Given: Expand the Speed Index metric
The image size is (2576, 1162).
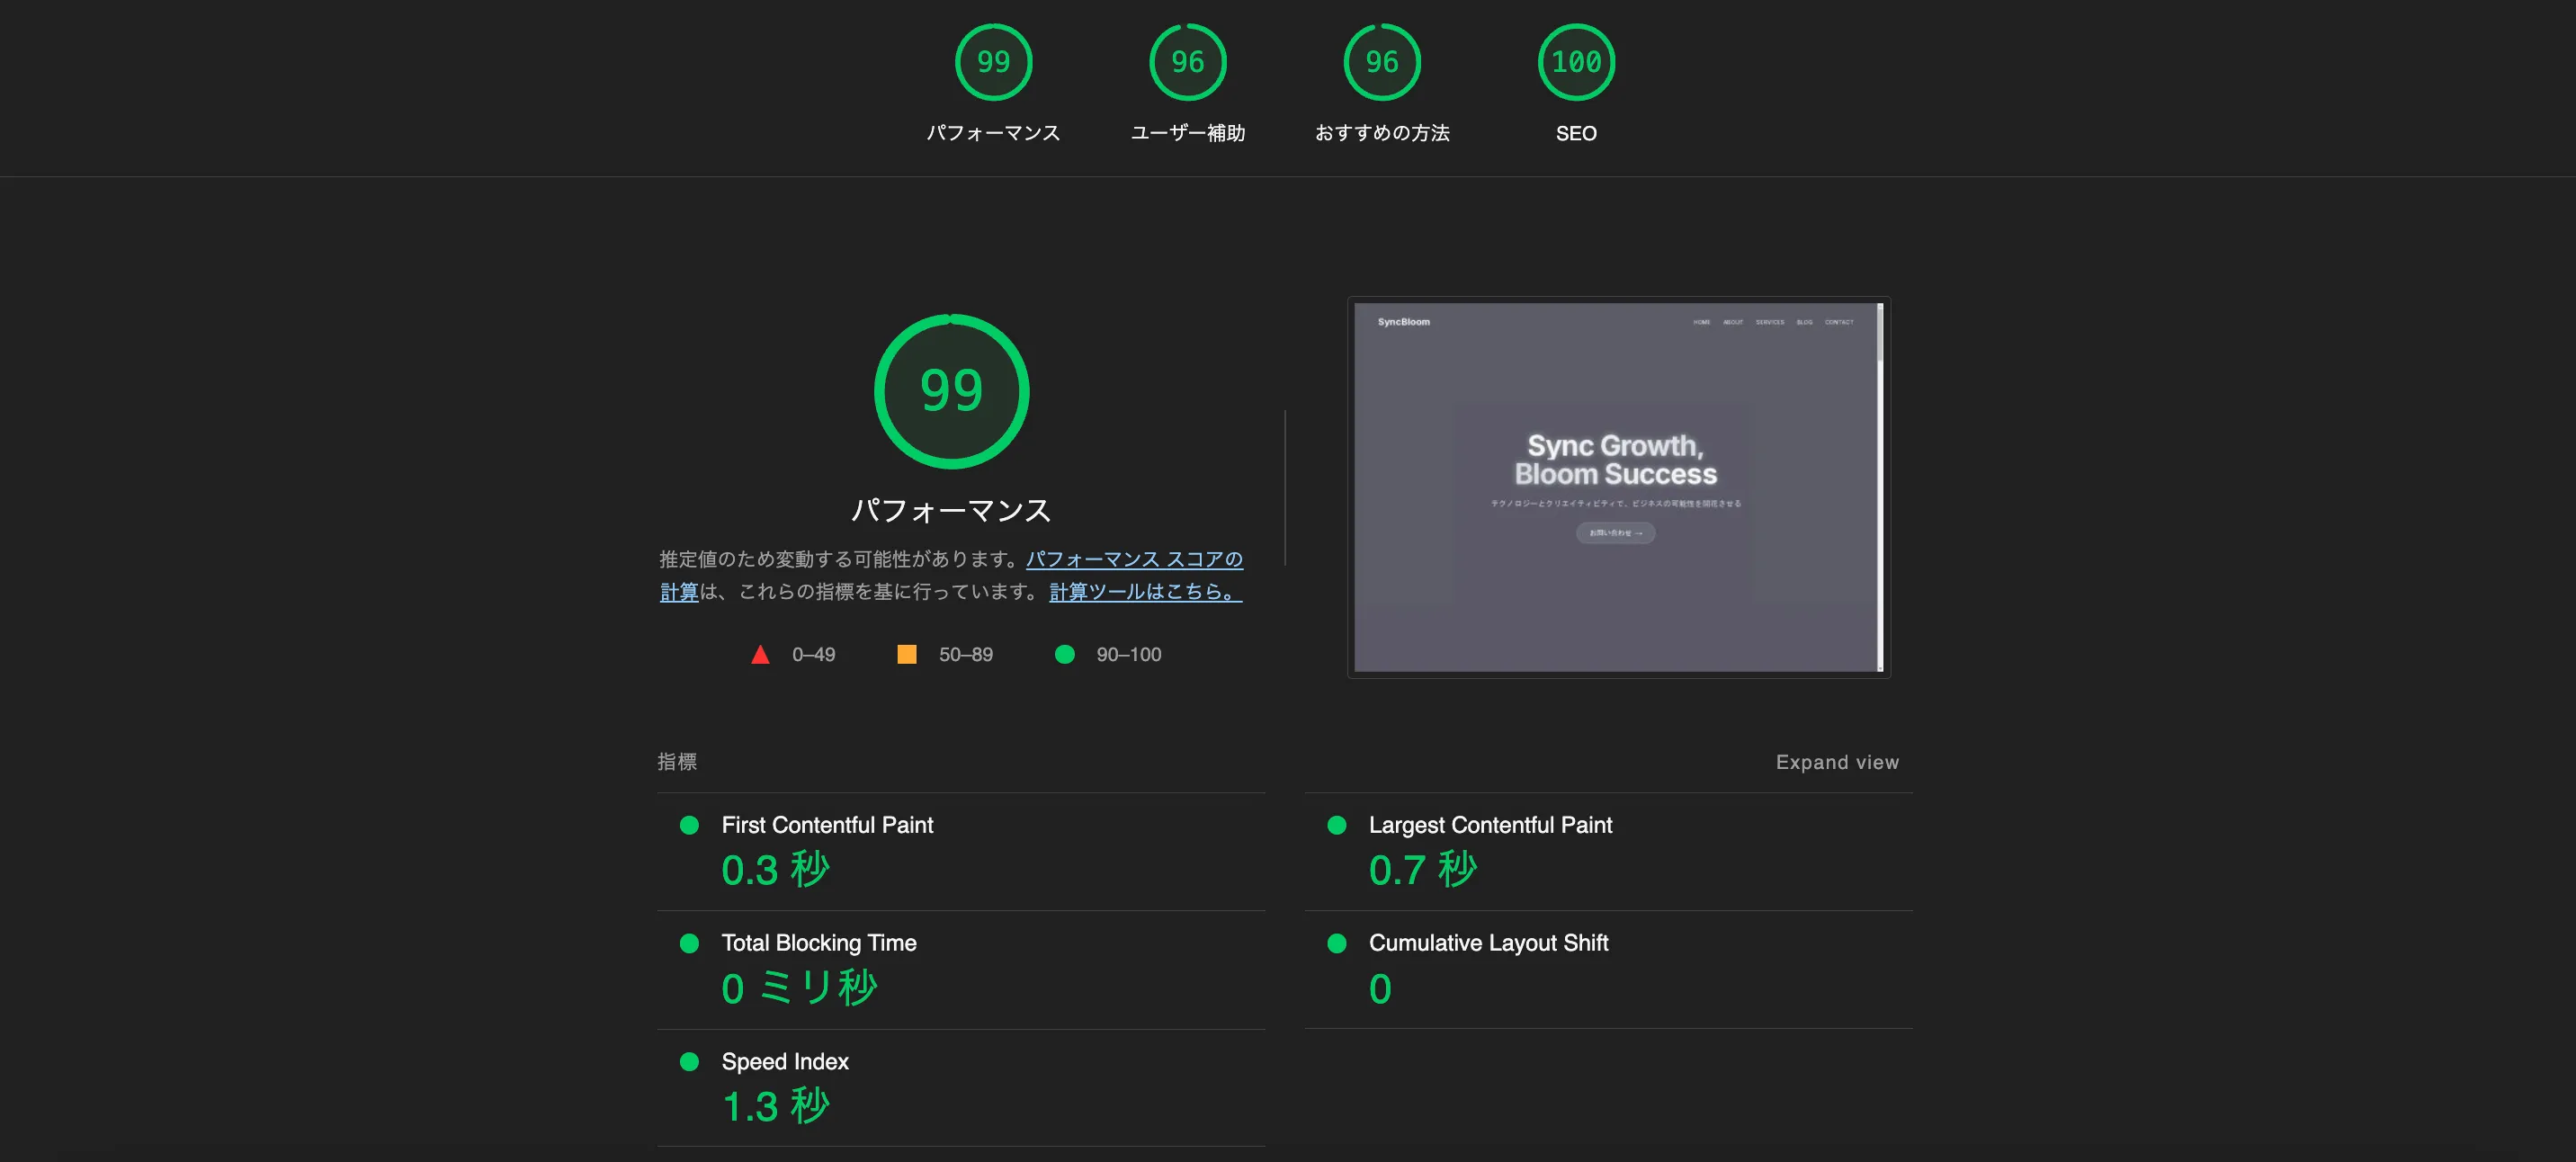Looking at the screenshot, I should pyautogui.click(x=961, y=1088).
